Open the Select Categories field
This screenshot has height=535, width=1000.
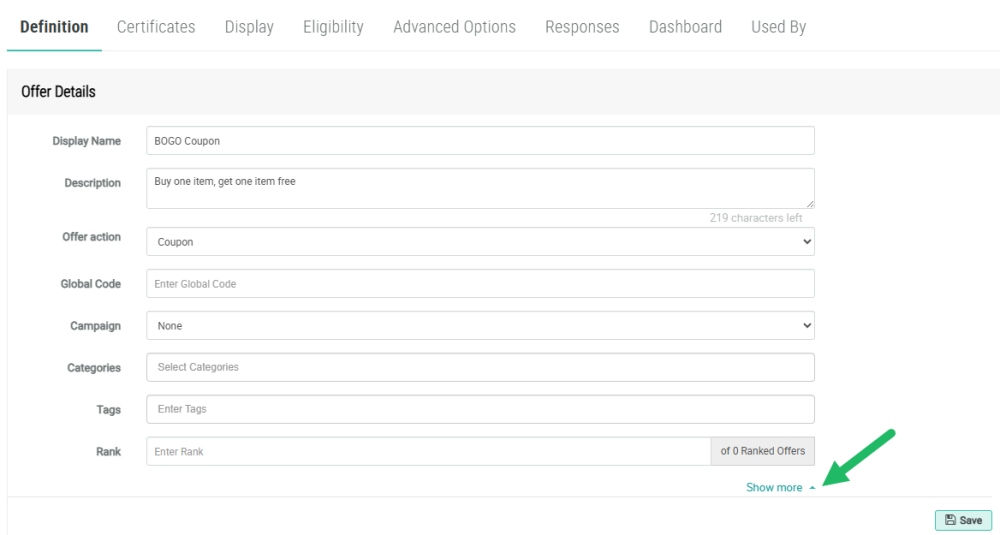click(x=480, y=367)
